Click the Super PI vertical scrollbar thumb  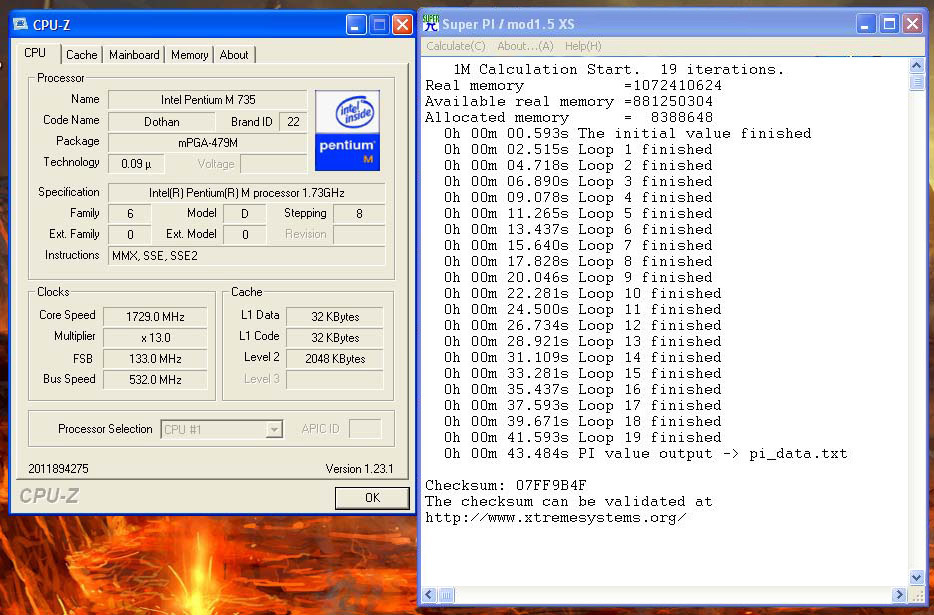[917, 82]
